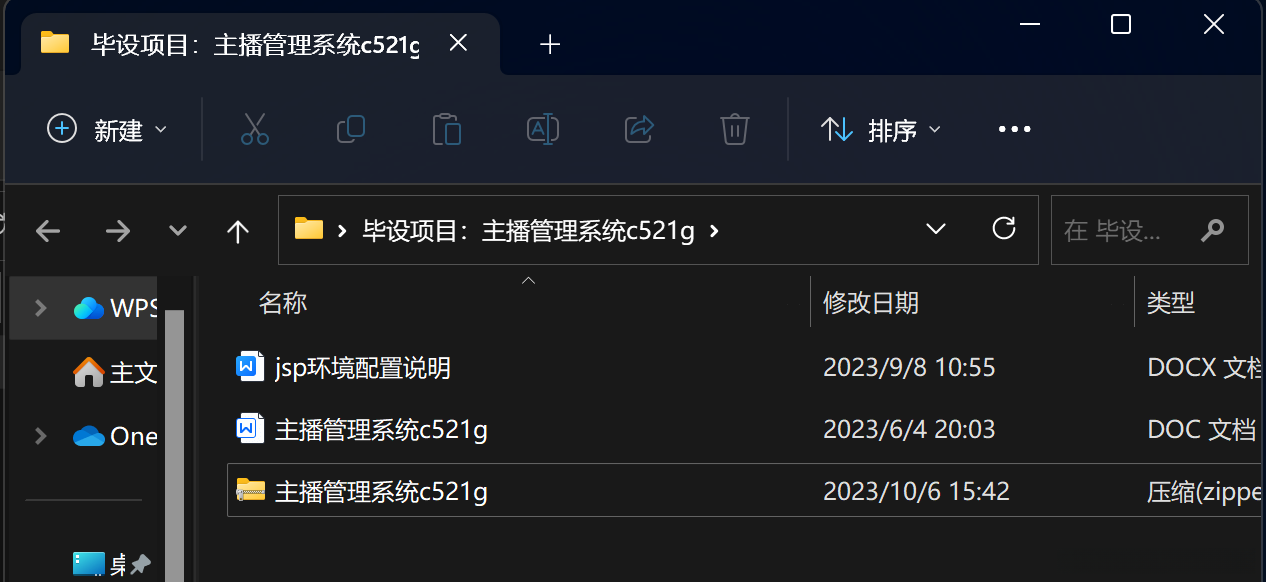The image size is (1266, 582).
Task: Open the 新建 dropdown menu
Action: 107,129
